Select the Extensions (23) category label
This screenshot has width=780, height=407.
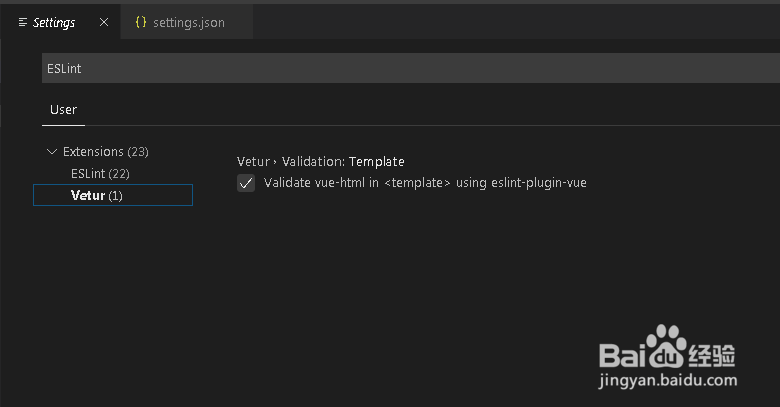105,151
